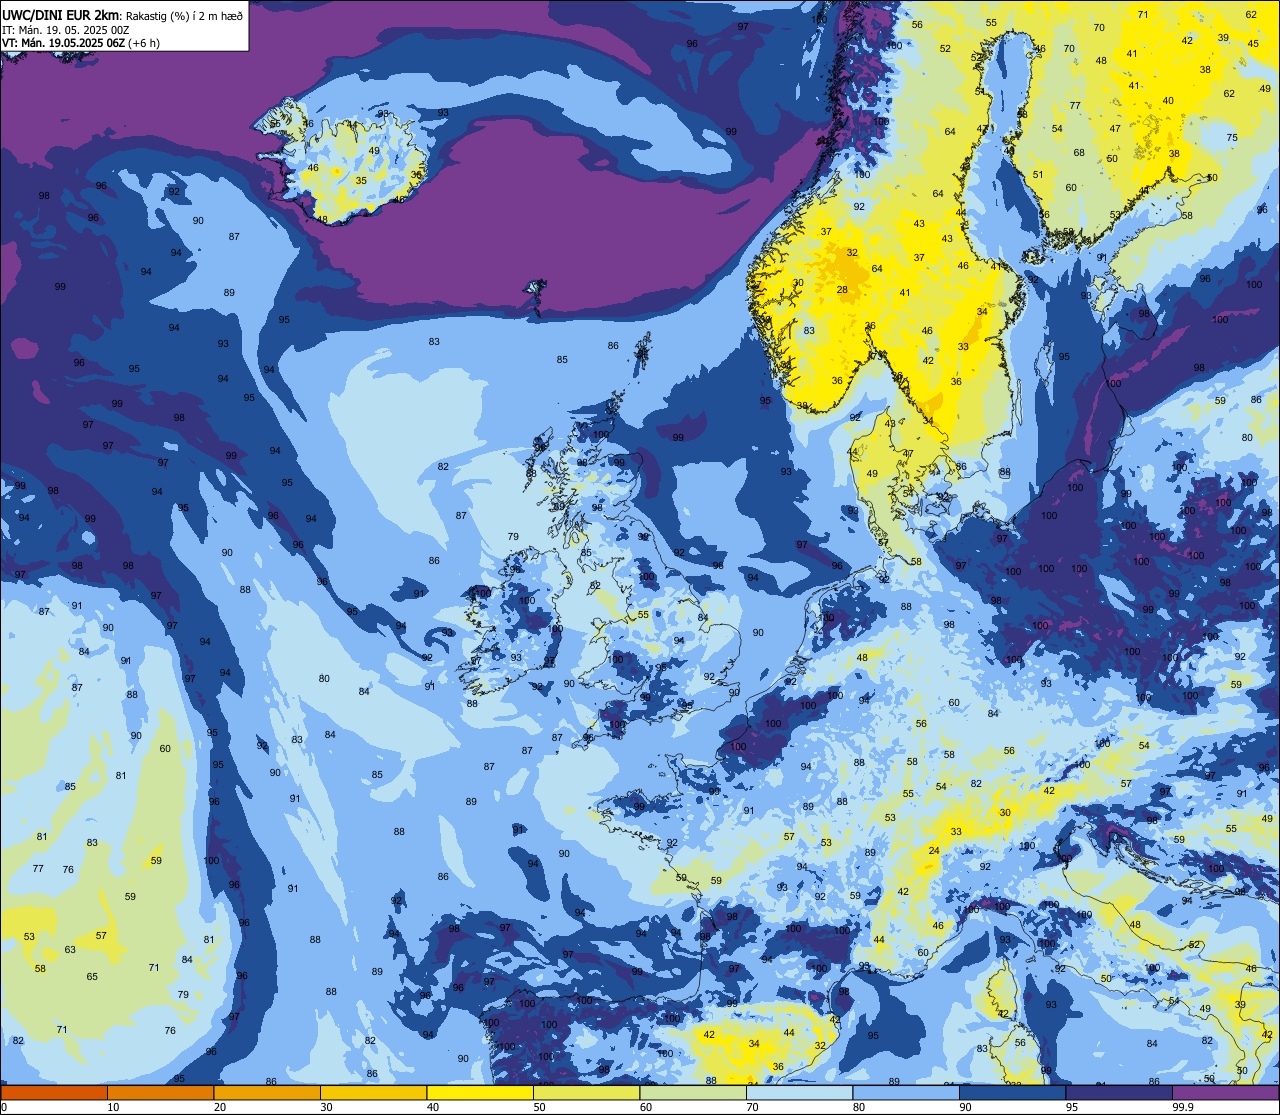1280x1115 pixels.
Task: Click the 95–99.9 navy legend swatch
Action: pyautogui.click(x=1119, y=1092)
